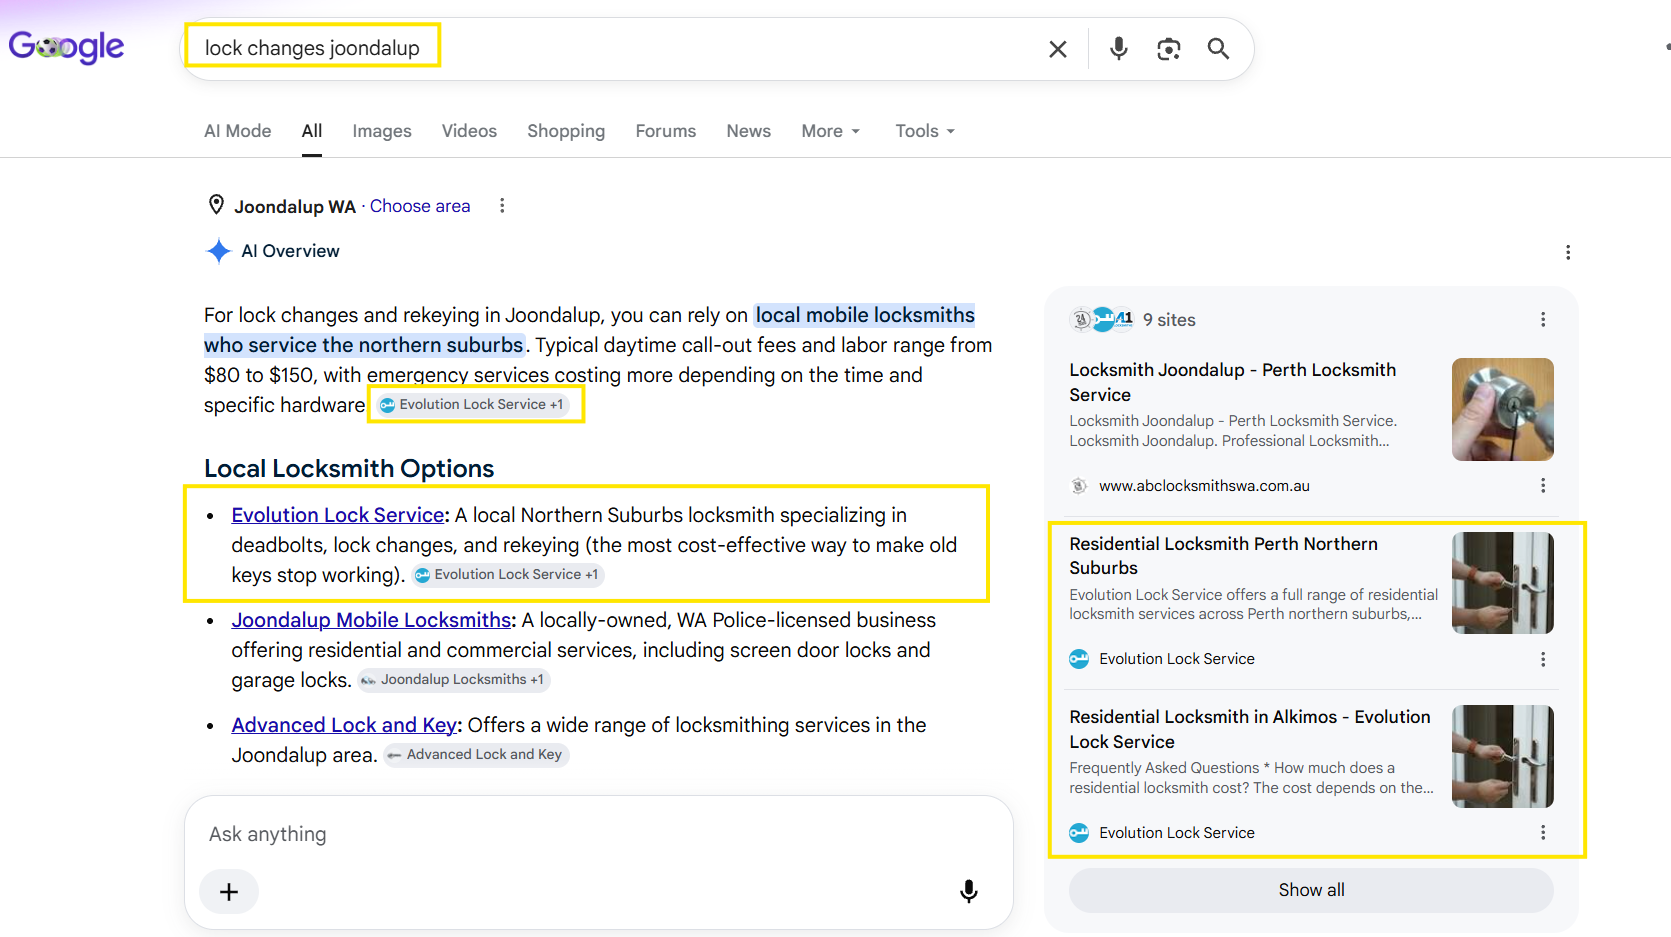Open three-dot menu for Perth Northern Suburbs result

tap(1543, 659)
